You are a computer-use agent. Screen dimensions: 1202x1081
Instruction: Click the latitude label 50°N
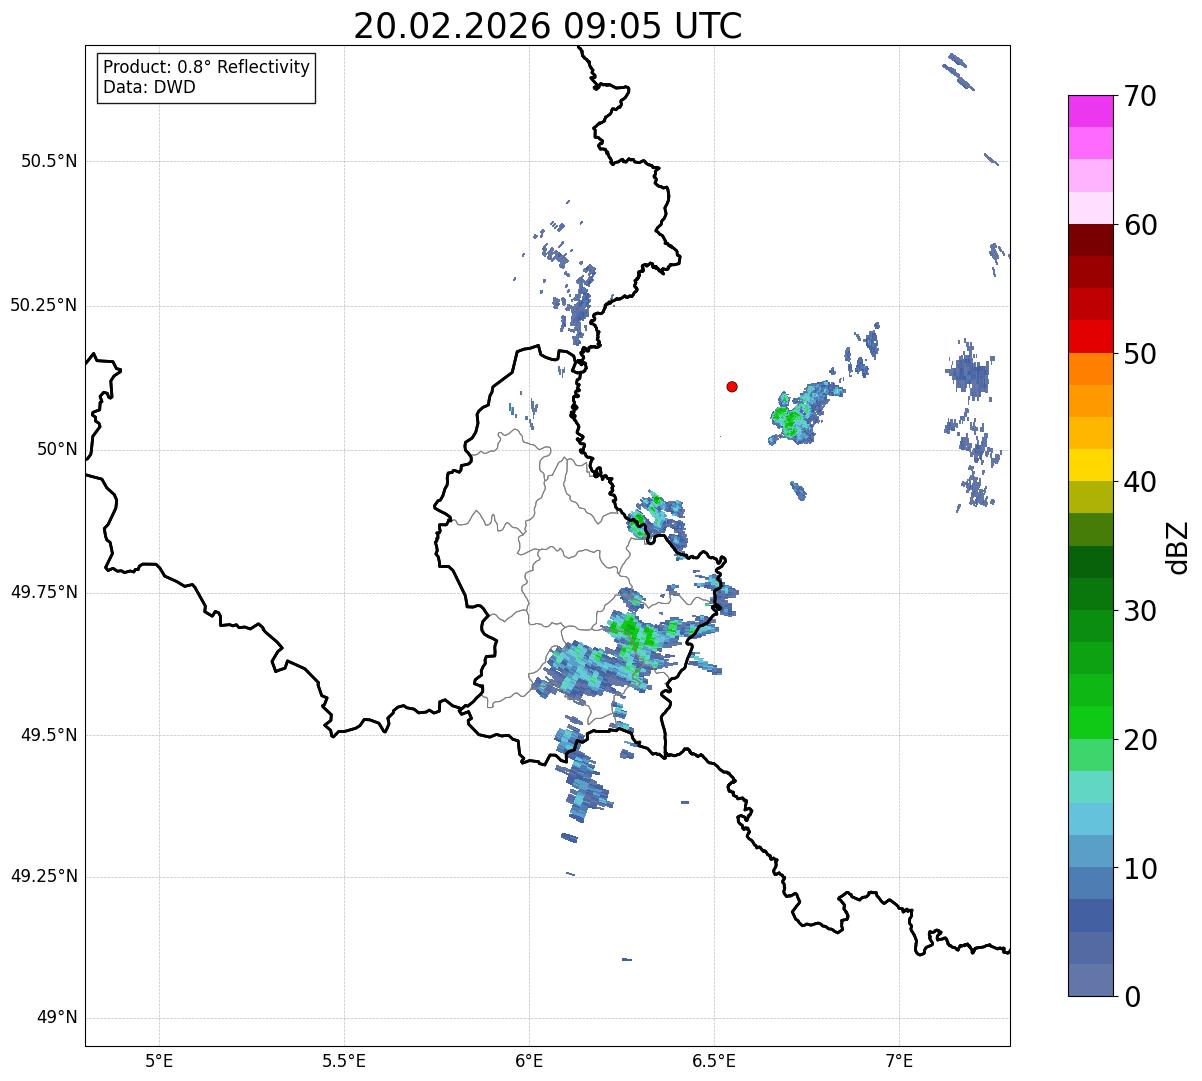[x=58, y=449]
